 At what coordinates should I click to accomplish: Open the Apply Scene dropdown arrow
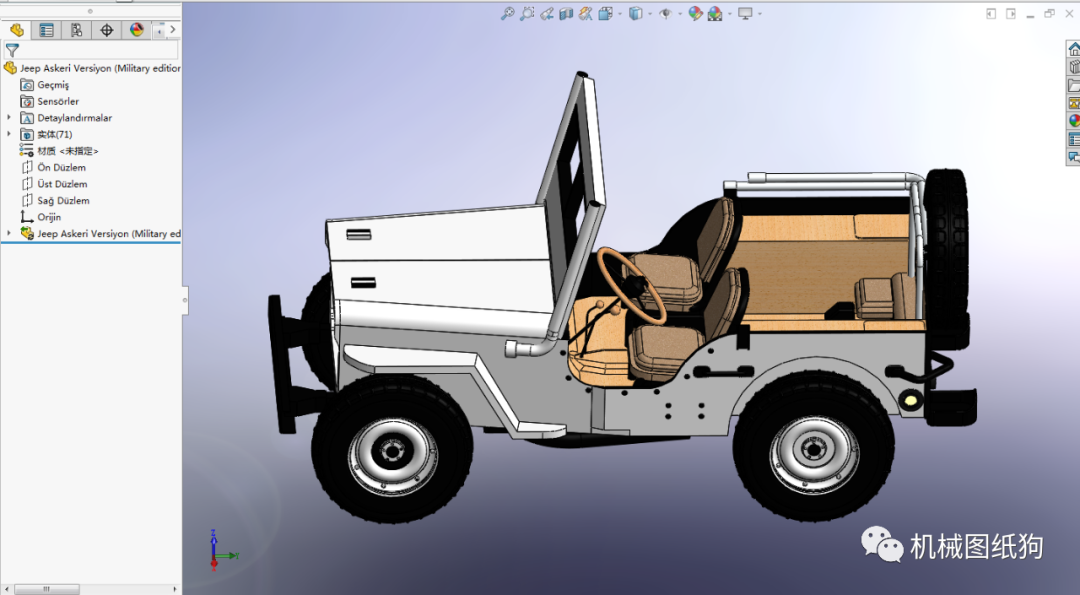tap(729, 14)
